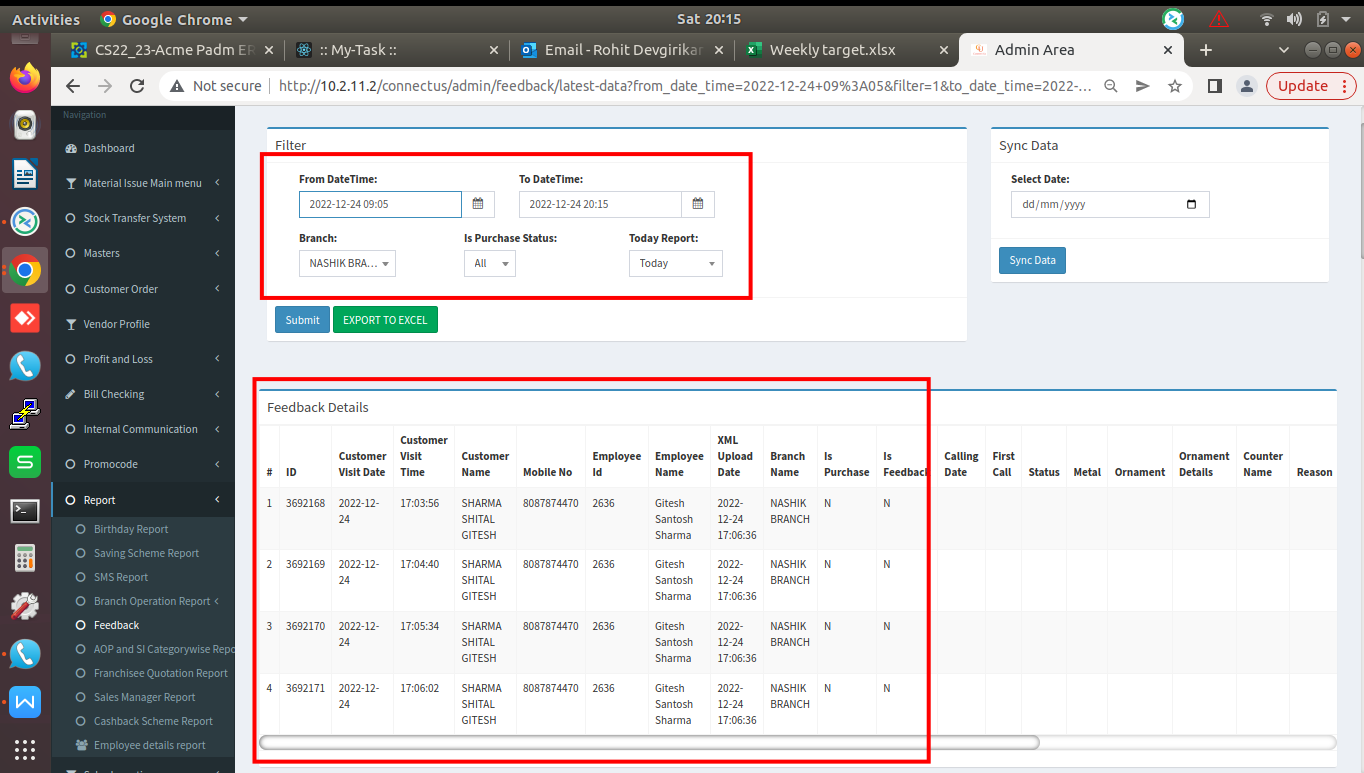Image resolution: width=1364 pixels, height=773 pixels.
Task: Click the Sync Data button
Action: click(1032, 260)
